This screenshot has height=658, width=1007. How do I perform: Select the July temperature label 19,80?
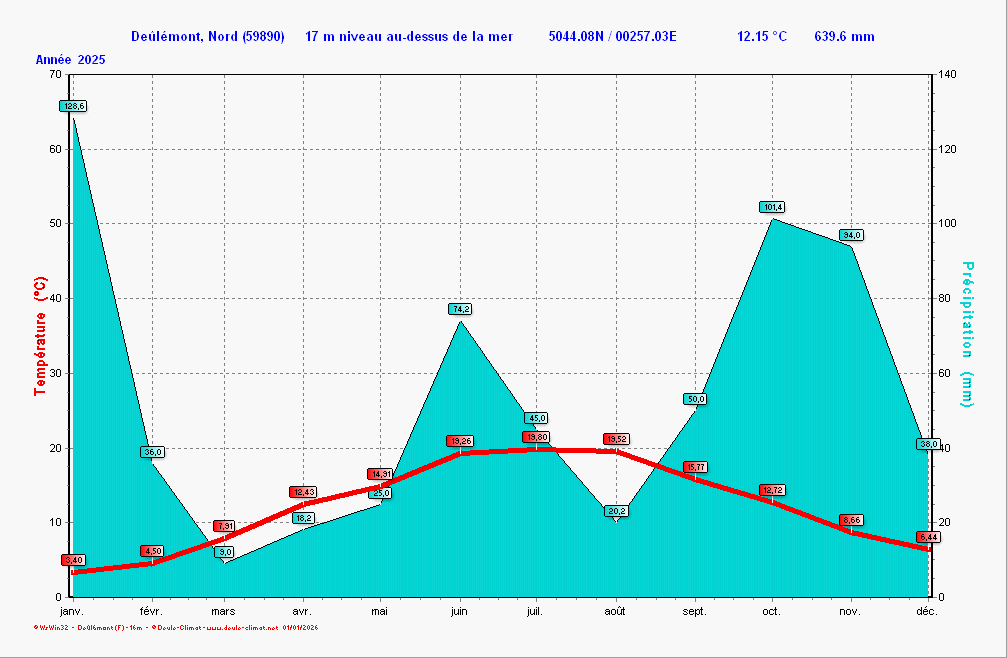(x=536, y=437)
